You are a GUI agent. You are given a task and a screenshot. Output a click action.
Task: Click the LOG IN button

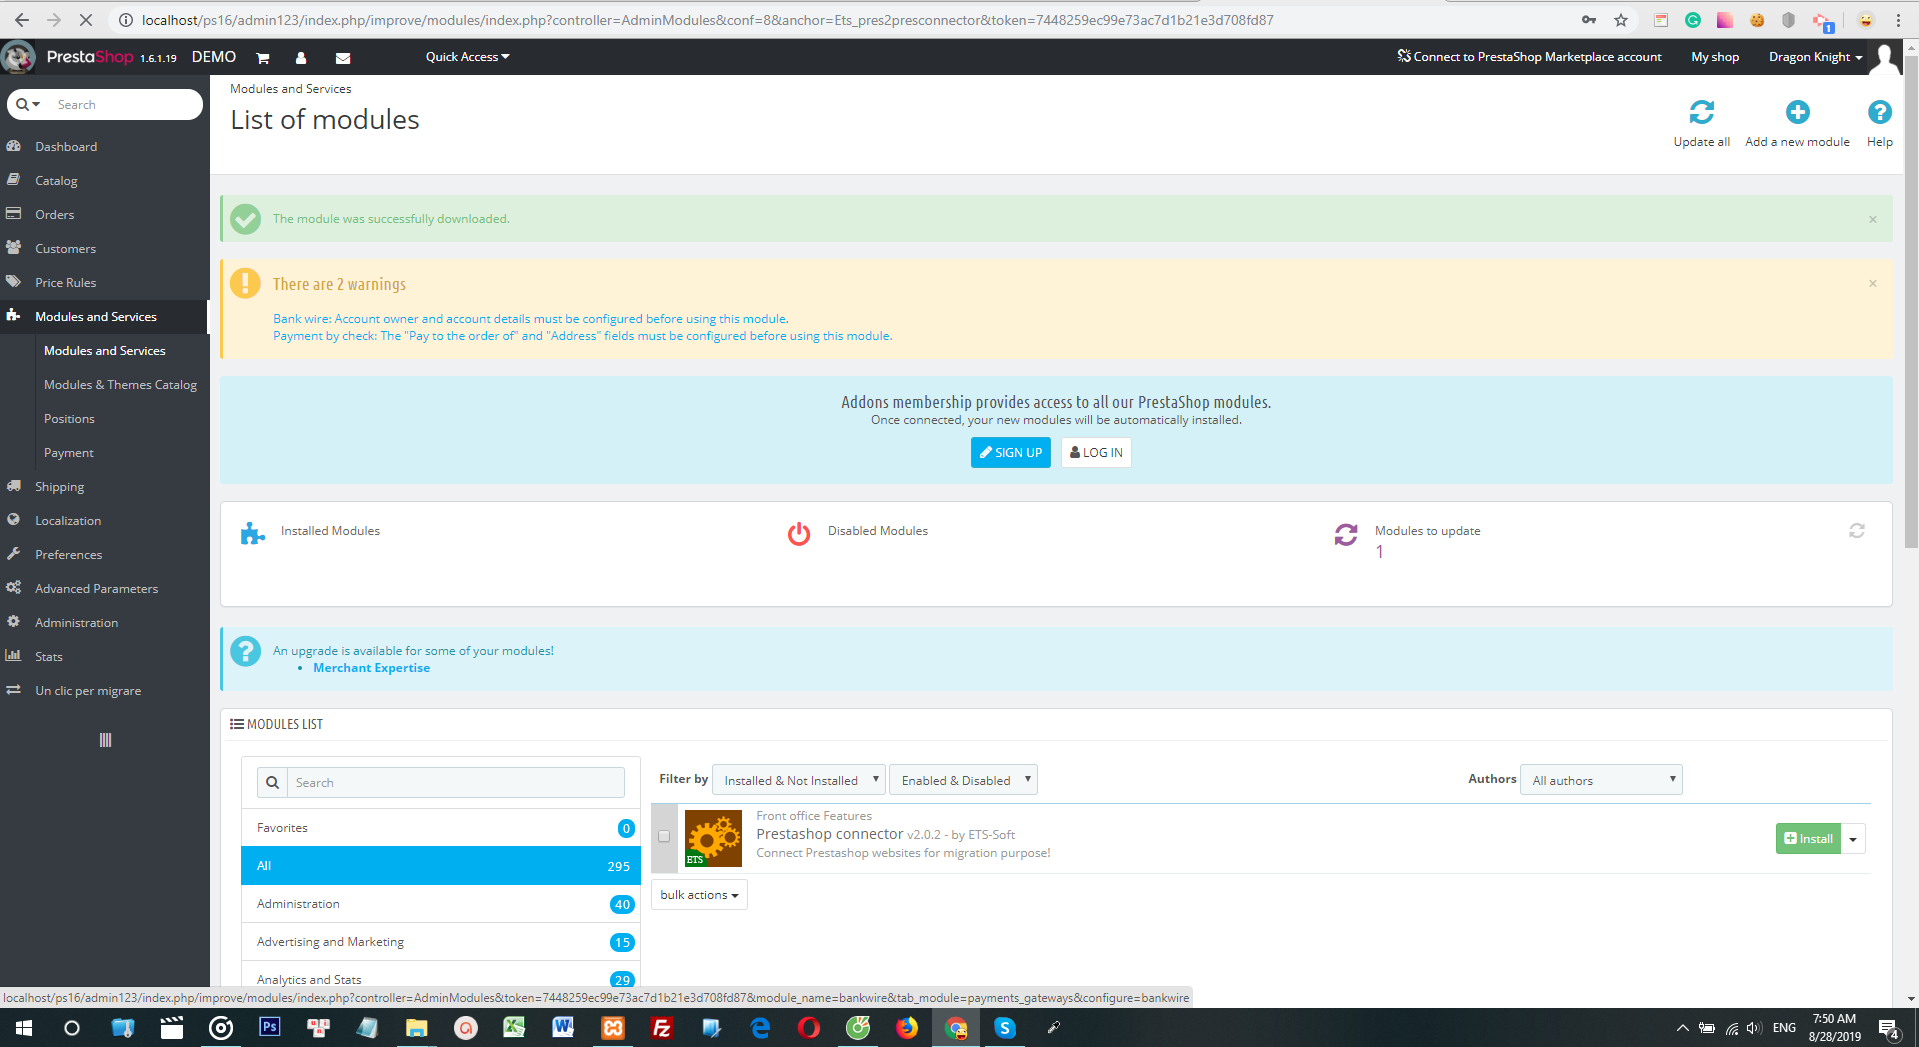(1096, 453)
